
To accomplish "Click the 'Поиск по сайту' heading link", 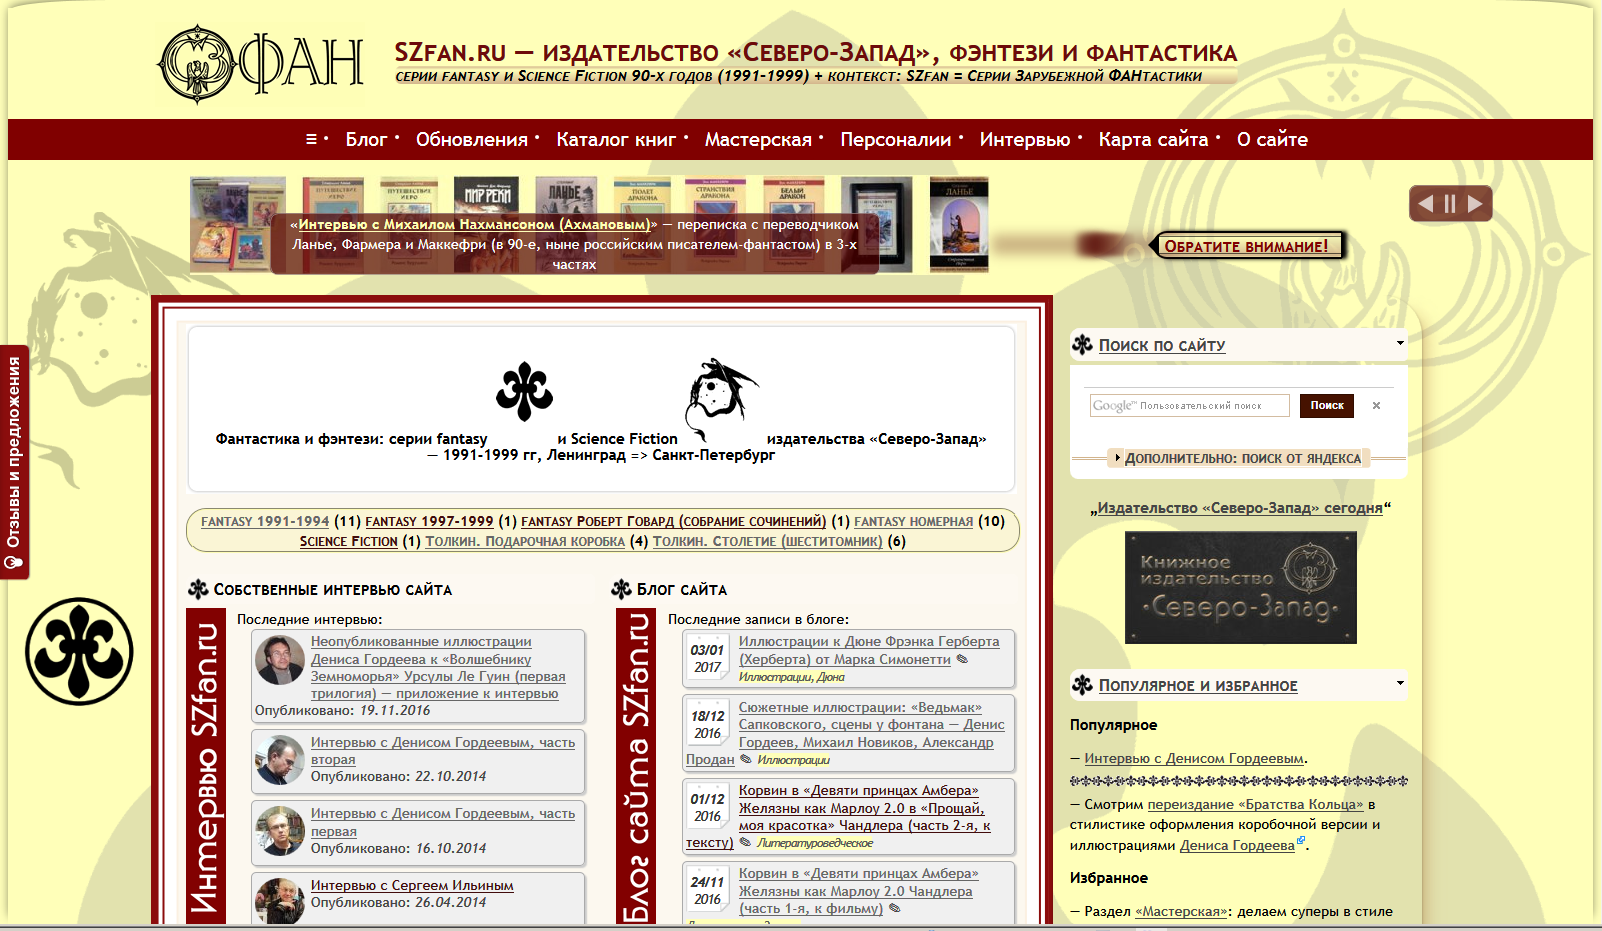I will pyautogui.click(x=1162, y=345).
